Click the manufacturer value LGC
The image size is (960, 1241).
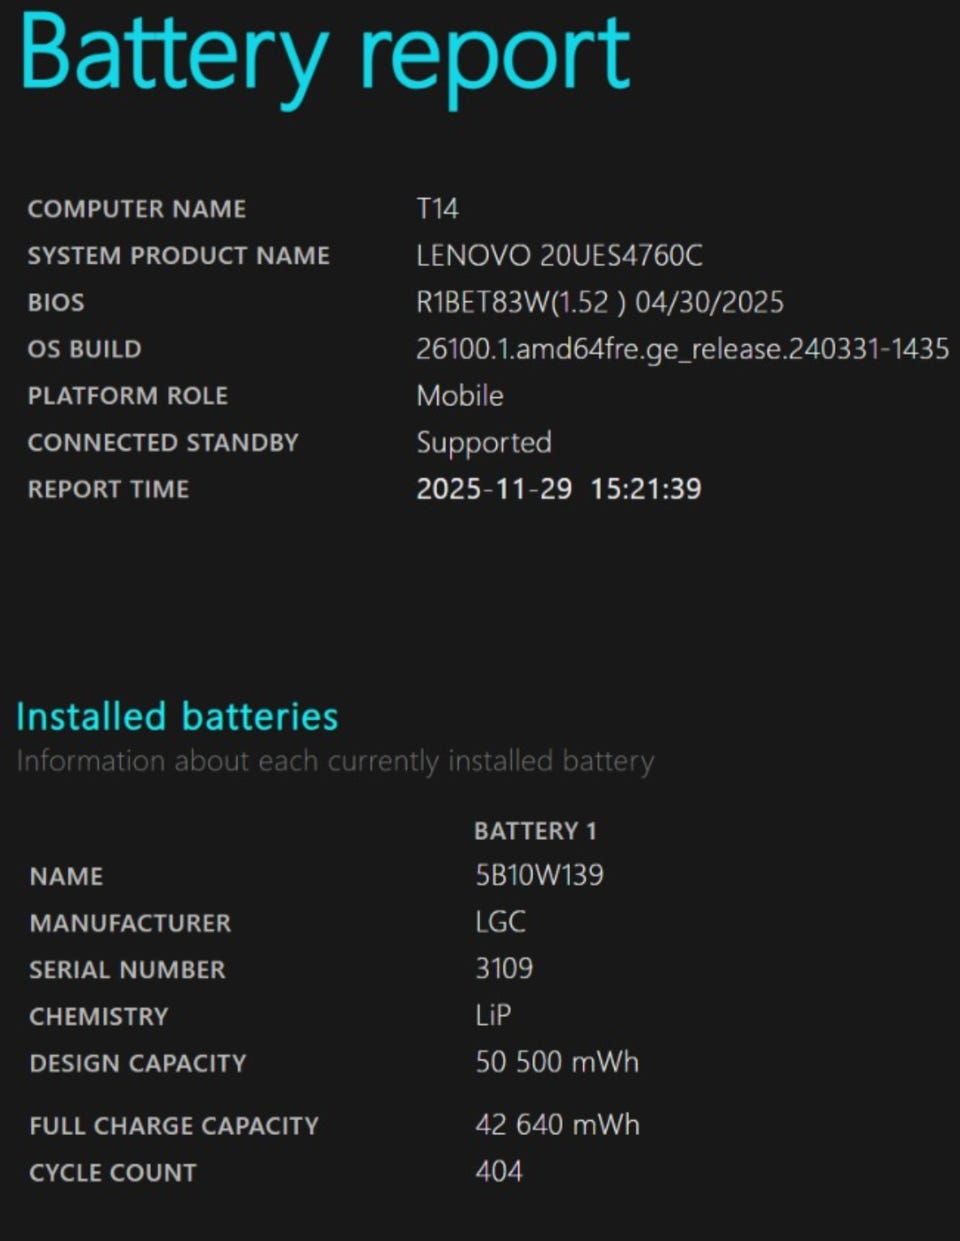pyautogui.click(x=500, y=922)
